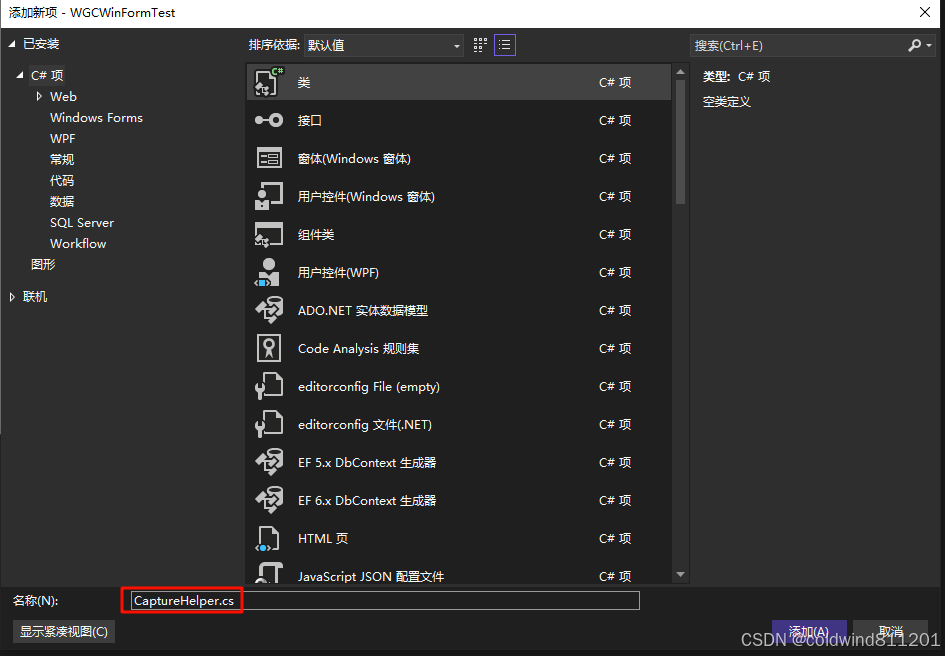945x656 pixels.
Task: Select the 数据 category
Action: (x=62, y=201)
